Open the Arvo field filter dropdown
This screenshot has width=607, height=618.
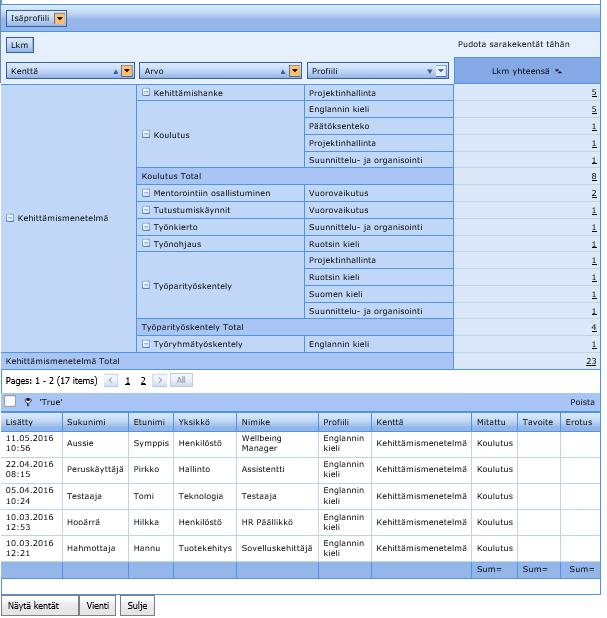click(x=295, y=71)
